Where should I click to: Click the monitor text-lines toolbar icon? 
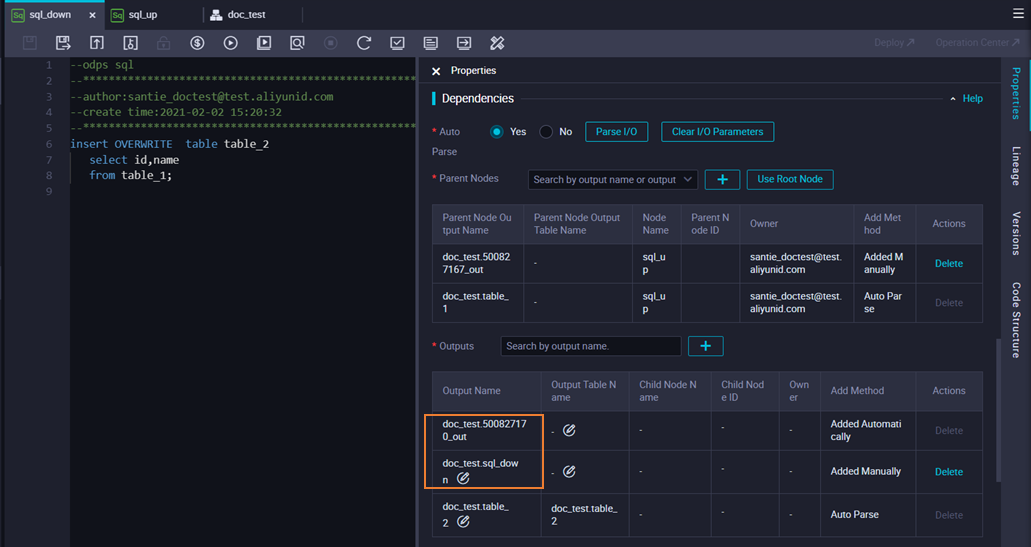(431, 43)
